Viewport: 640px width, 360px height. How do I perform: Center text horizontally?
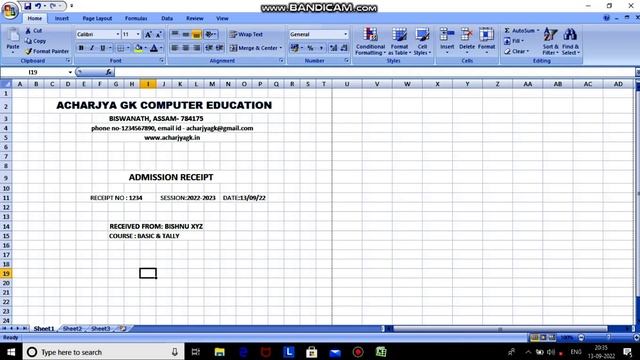[186, 48]
